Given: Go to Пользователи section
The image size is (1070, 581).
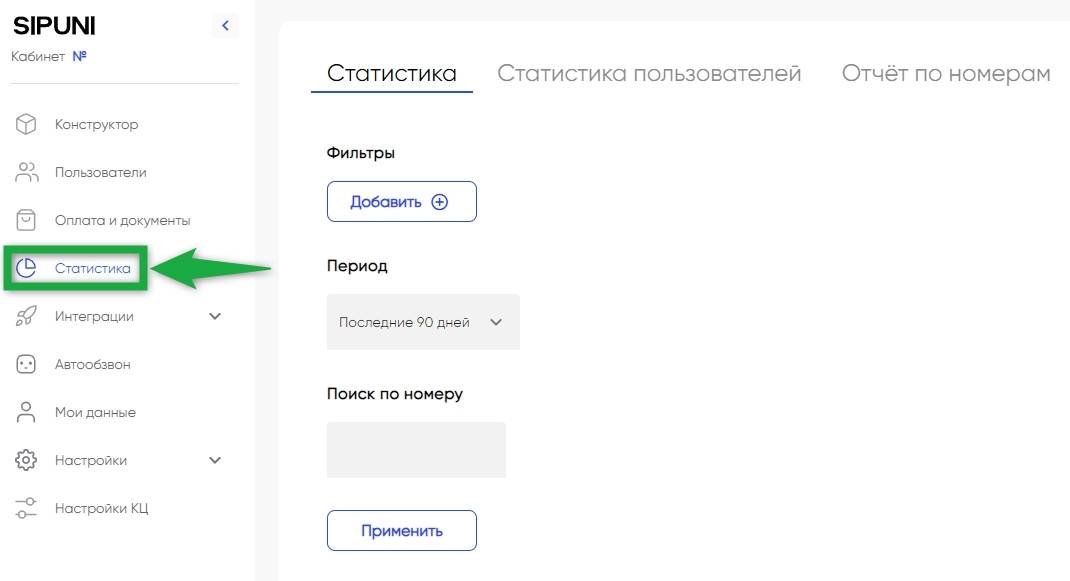Looking at the screenshot, I should [x=100, y=172].
